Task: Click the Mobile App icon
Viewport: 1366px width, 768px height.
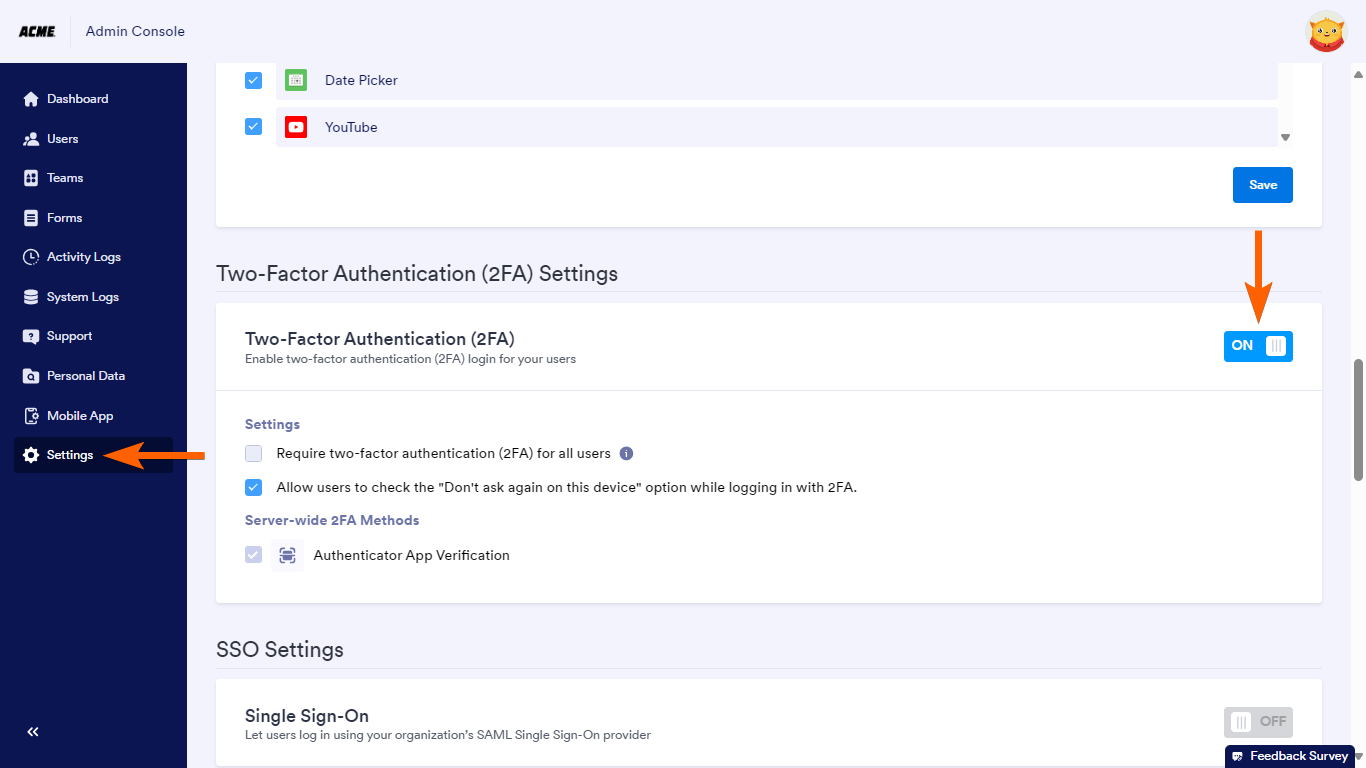Action: pos(30,416)
